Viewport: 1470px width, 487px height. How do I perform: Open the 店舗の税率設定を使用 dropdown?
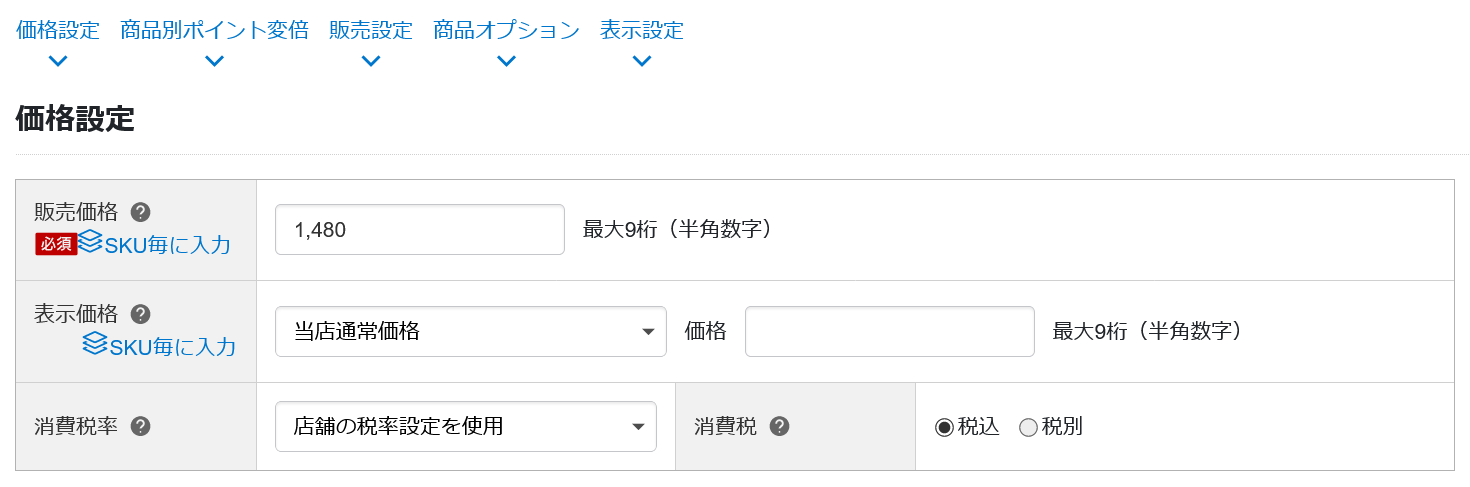click(465, 427)
